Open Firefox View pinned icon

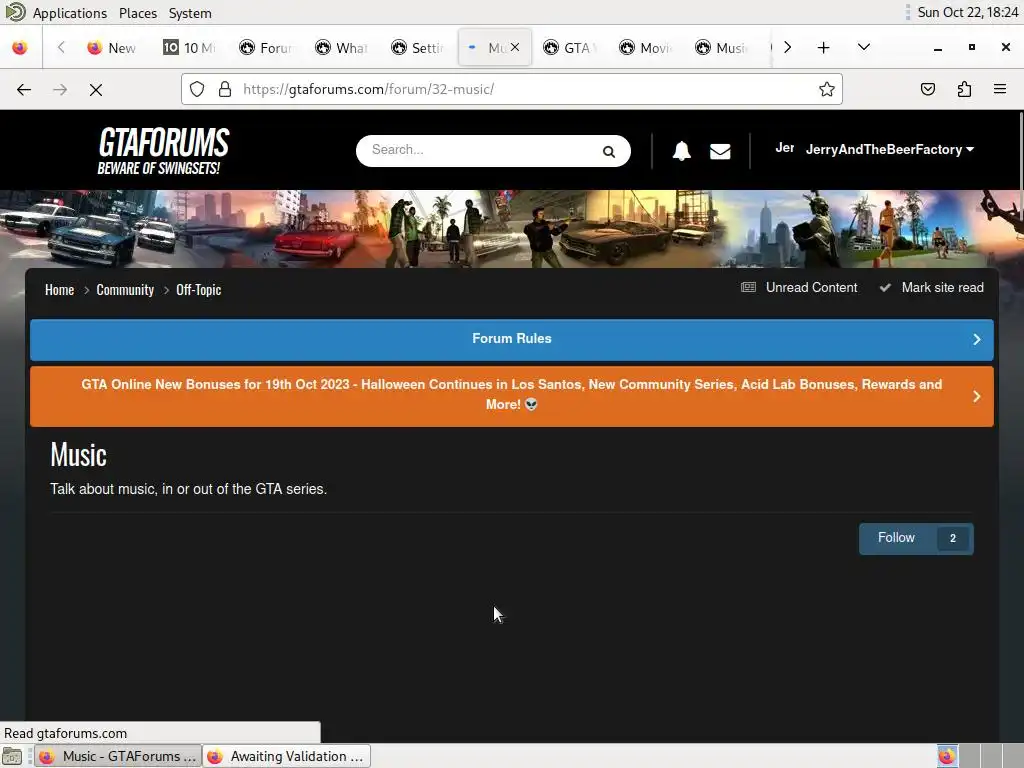click(20, 48)
